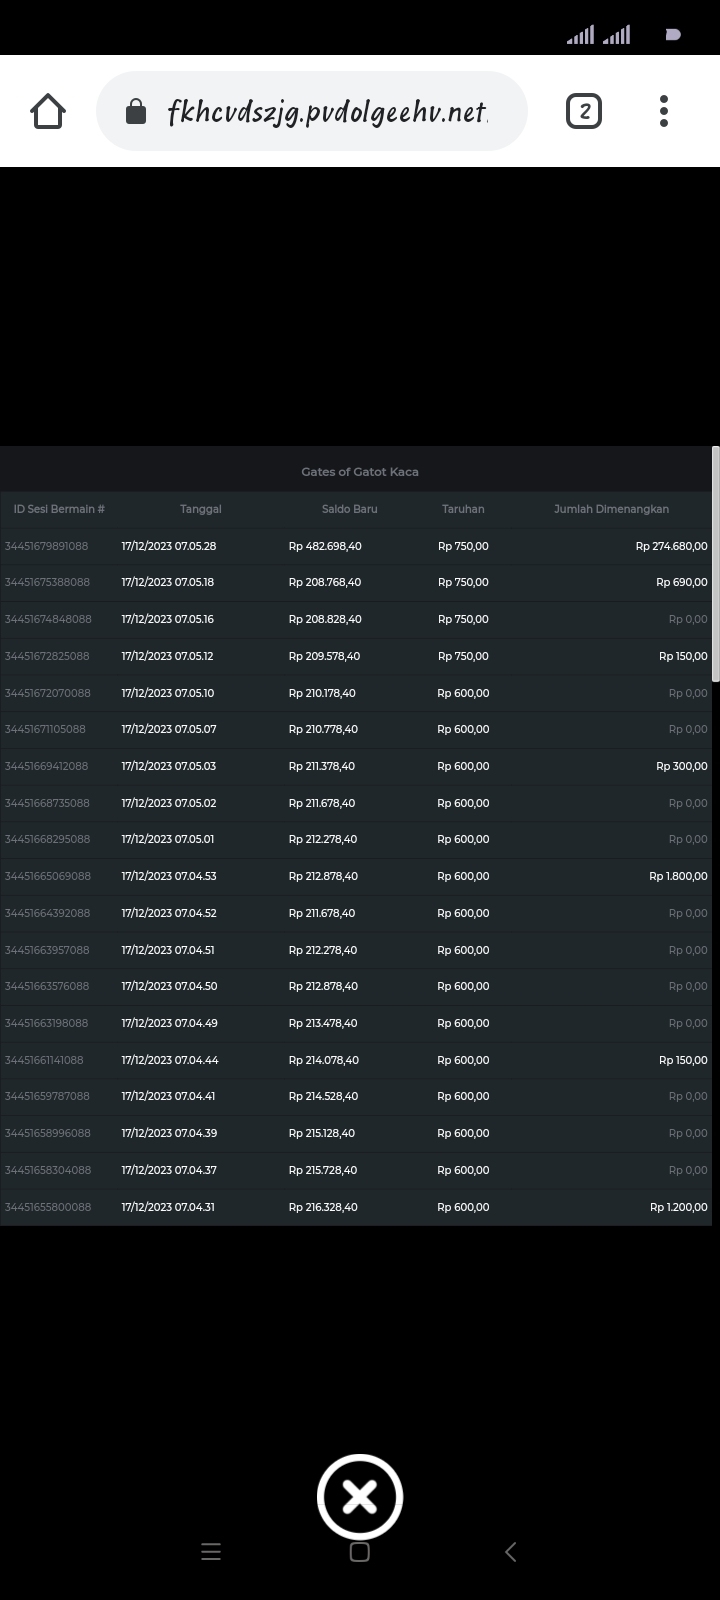
Task: Open the three-dot browser menu
Action: click(663, 111)
